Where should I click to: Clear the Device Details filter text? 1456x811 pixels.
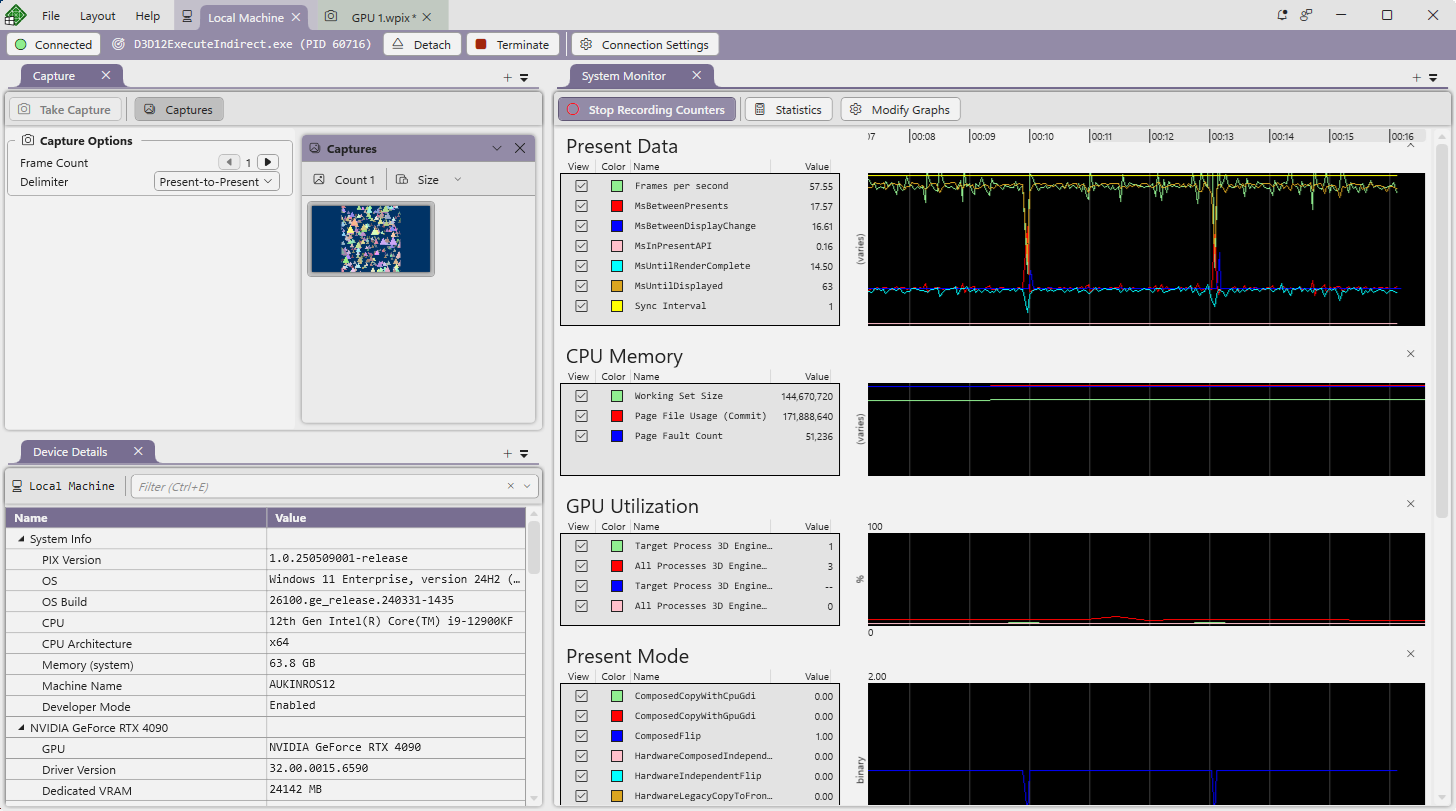510,486
